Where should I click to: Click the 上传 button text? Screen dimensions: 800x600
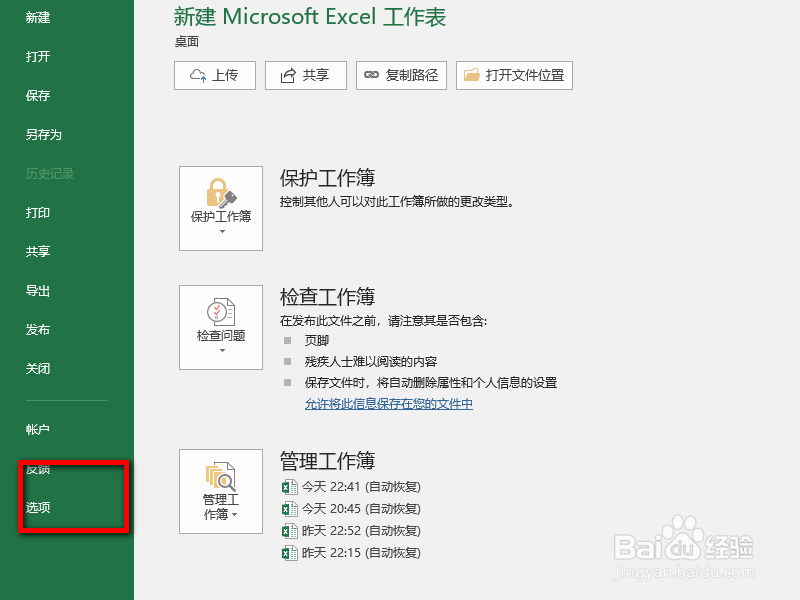click(x=225, y=76)
